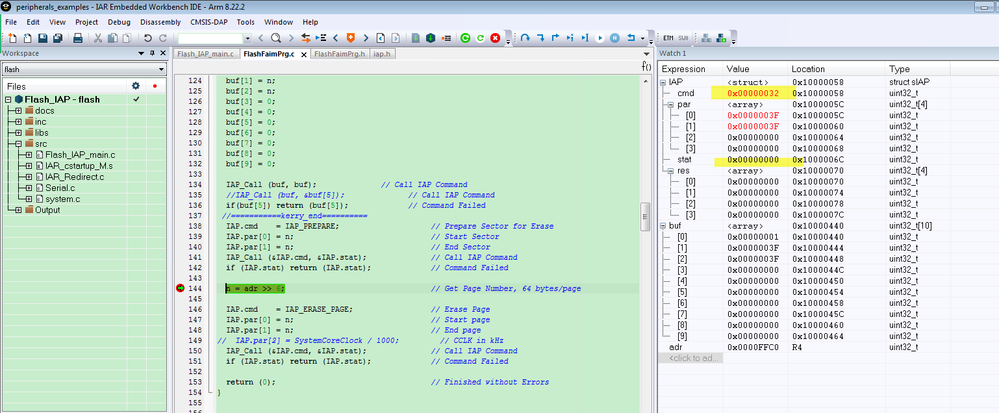This screenshot has width=999, height=413.
Task: Open the flash configuration dropdown in Workspace
Action: pos(161,69)
